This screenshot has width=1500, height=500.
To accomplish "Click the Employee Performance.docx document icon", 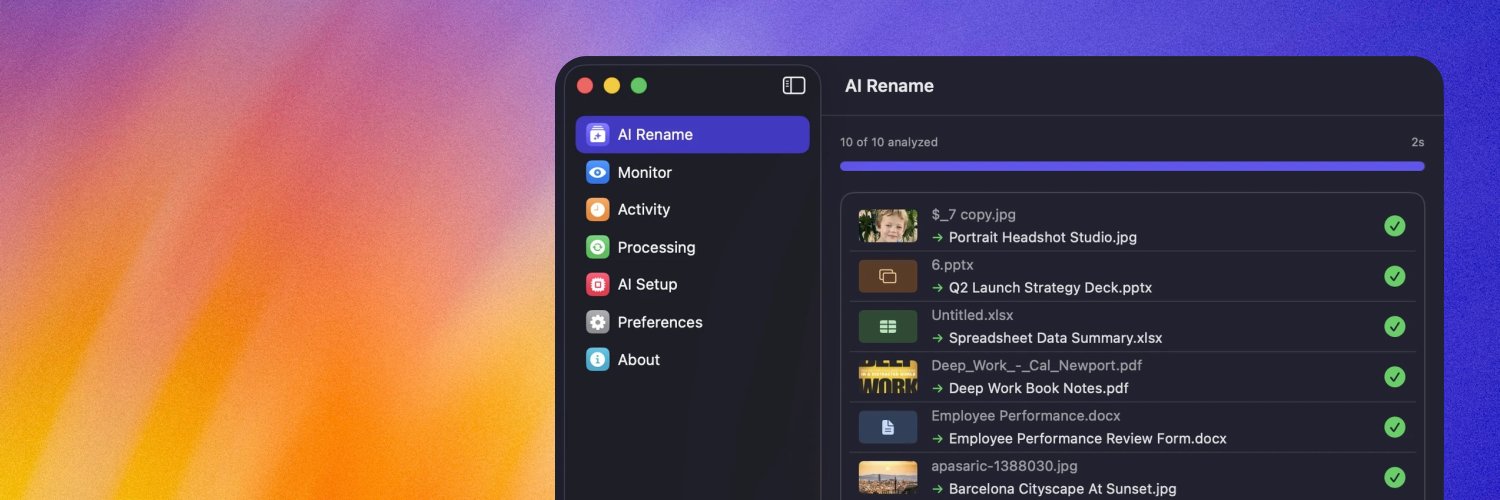I will 888,427.
